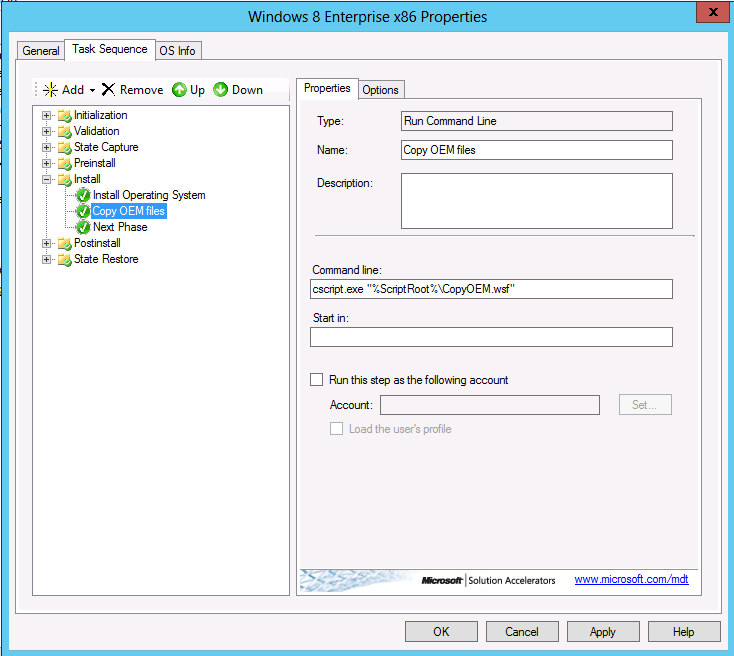Click inside the Description text box
734x656 pixels.
coord(536,201)
